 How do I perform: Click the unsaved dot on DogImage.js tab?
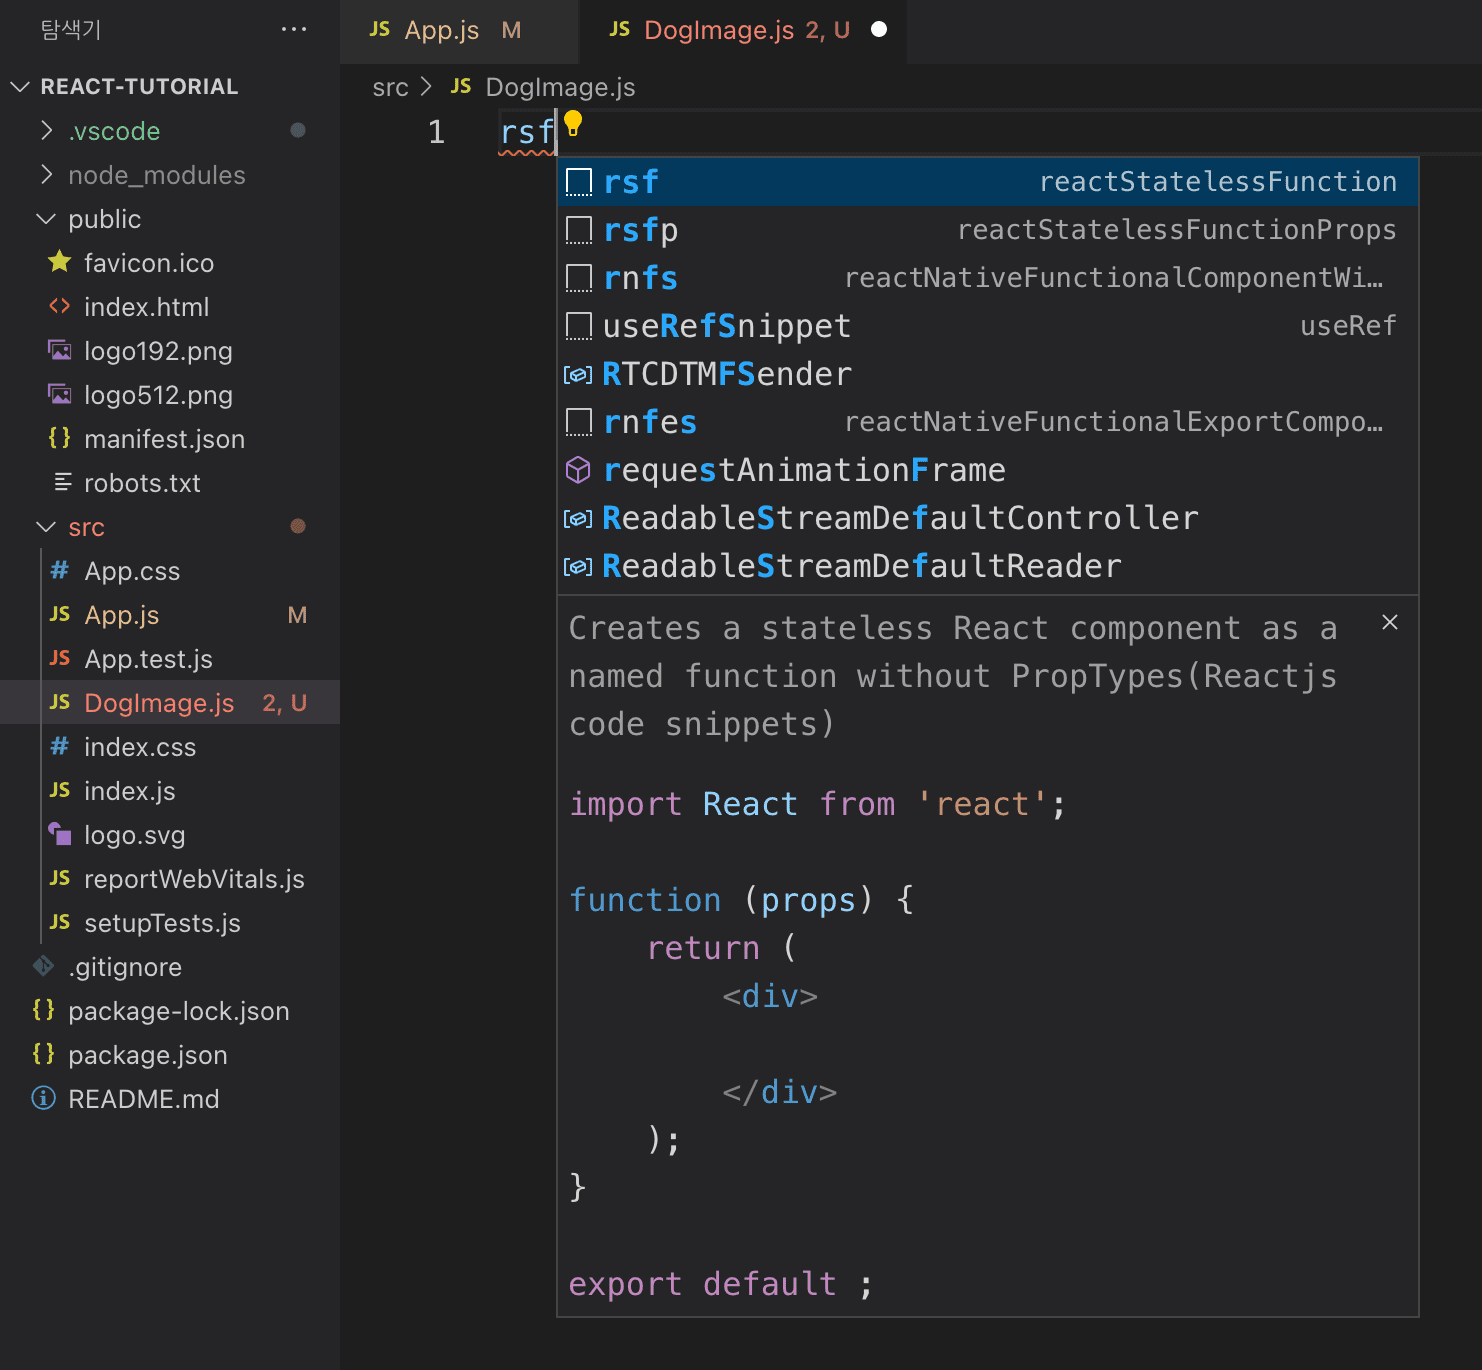(x=879, y=29)
